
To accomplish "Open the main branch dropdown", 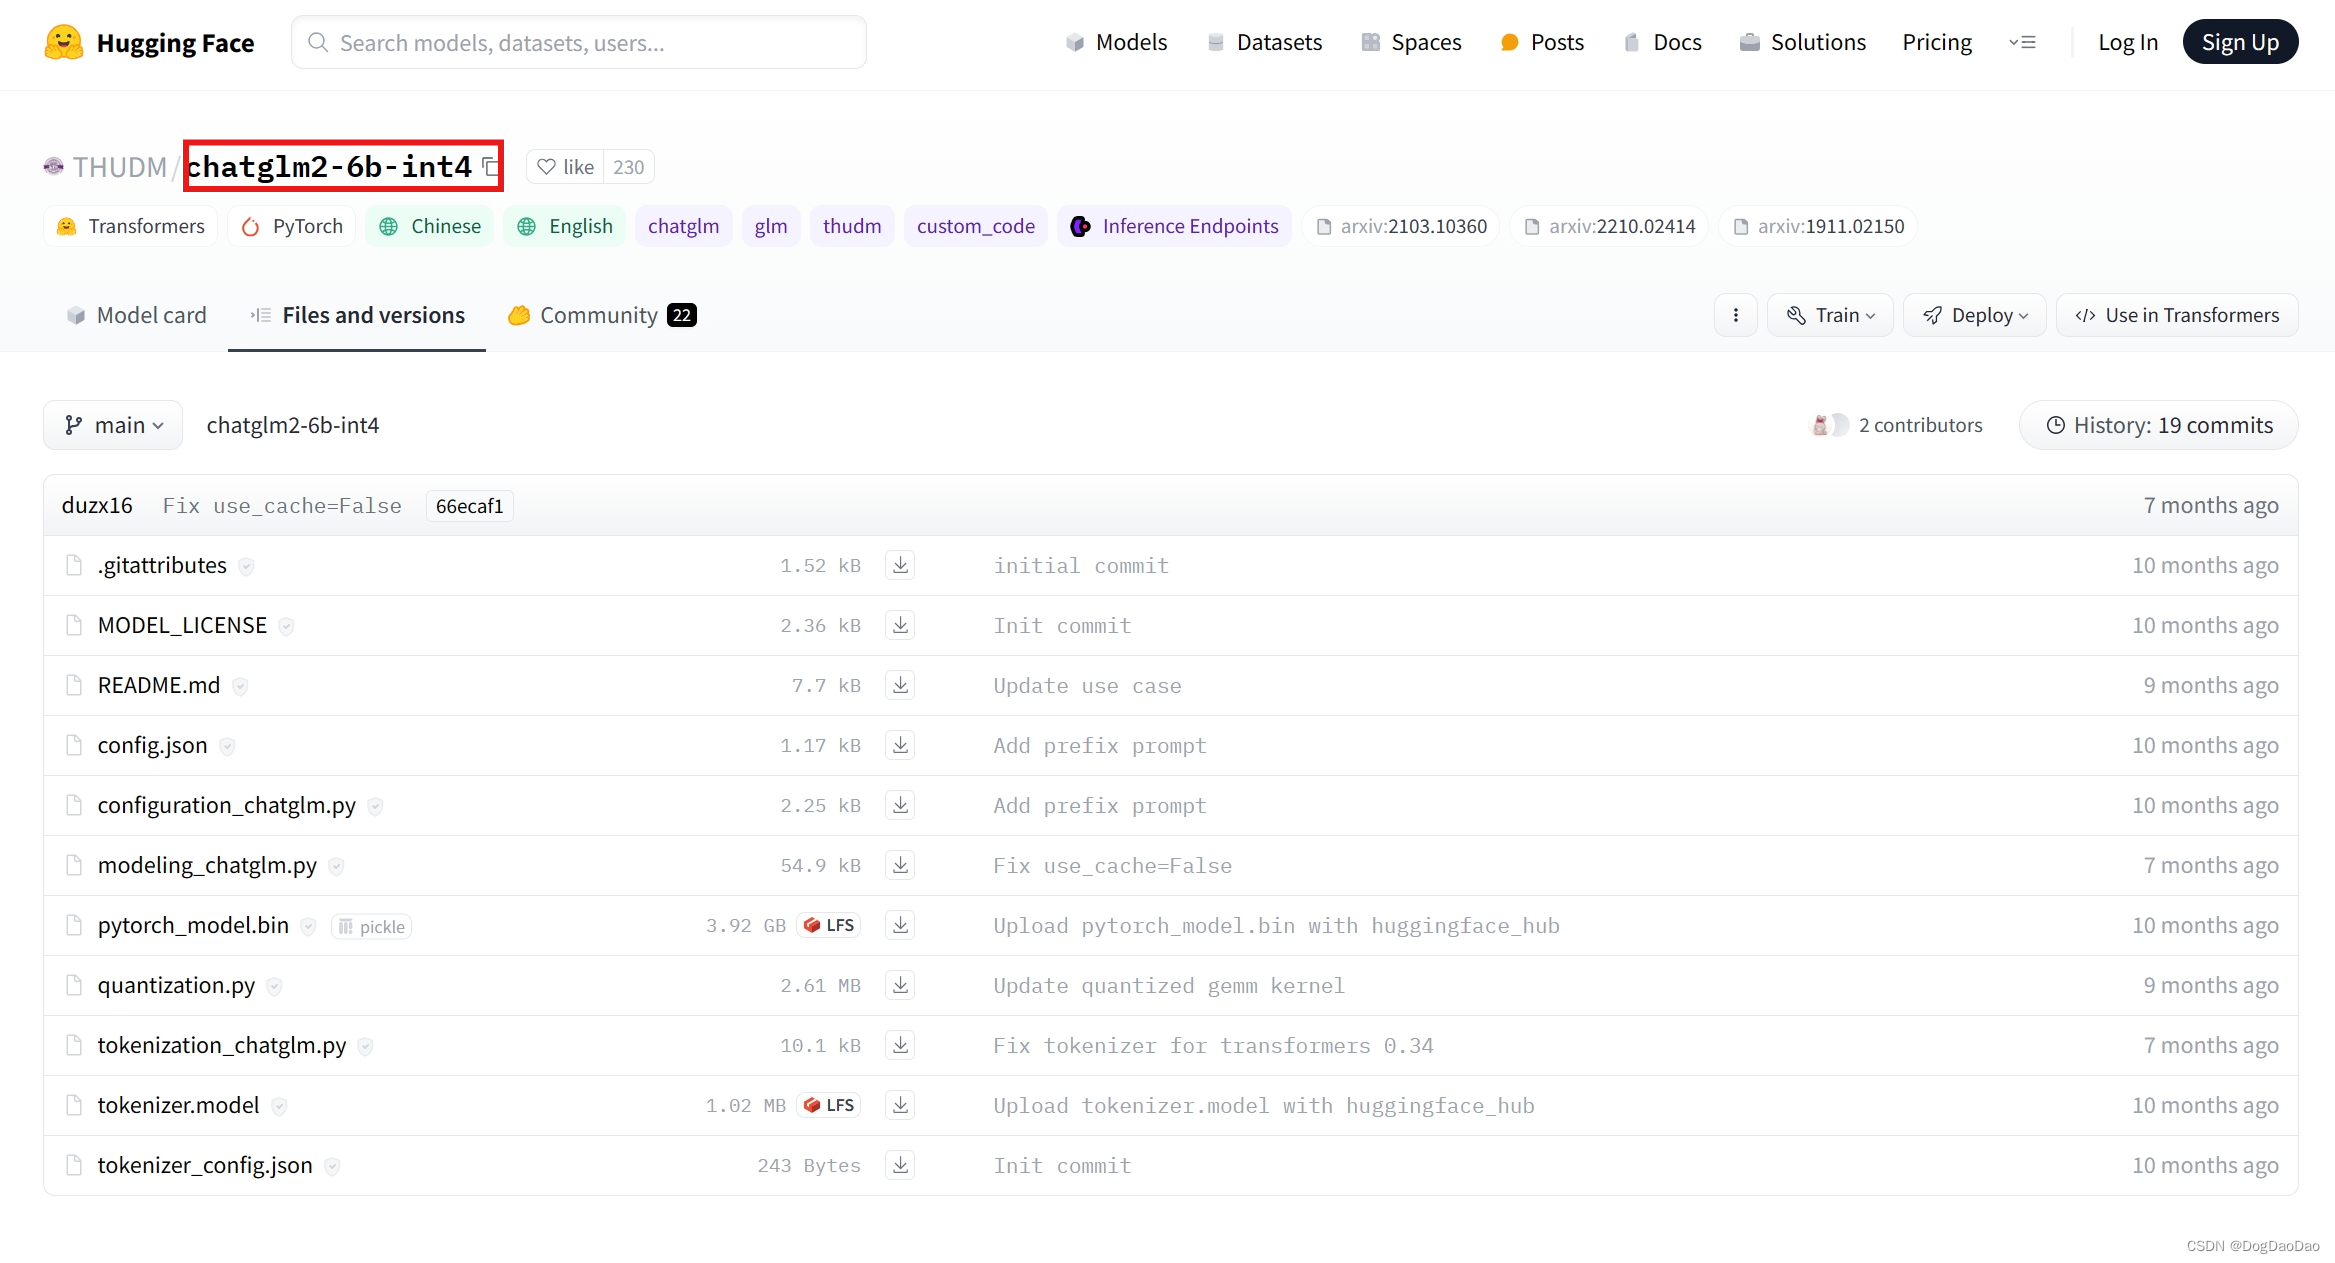I will click(113, 425).
